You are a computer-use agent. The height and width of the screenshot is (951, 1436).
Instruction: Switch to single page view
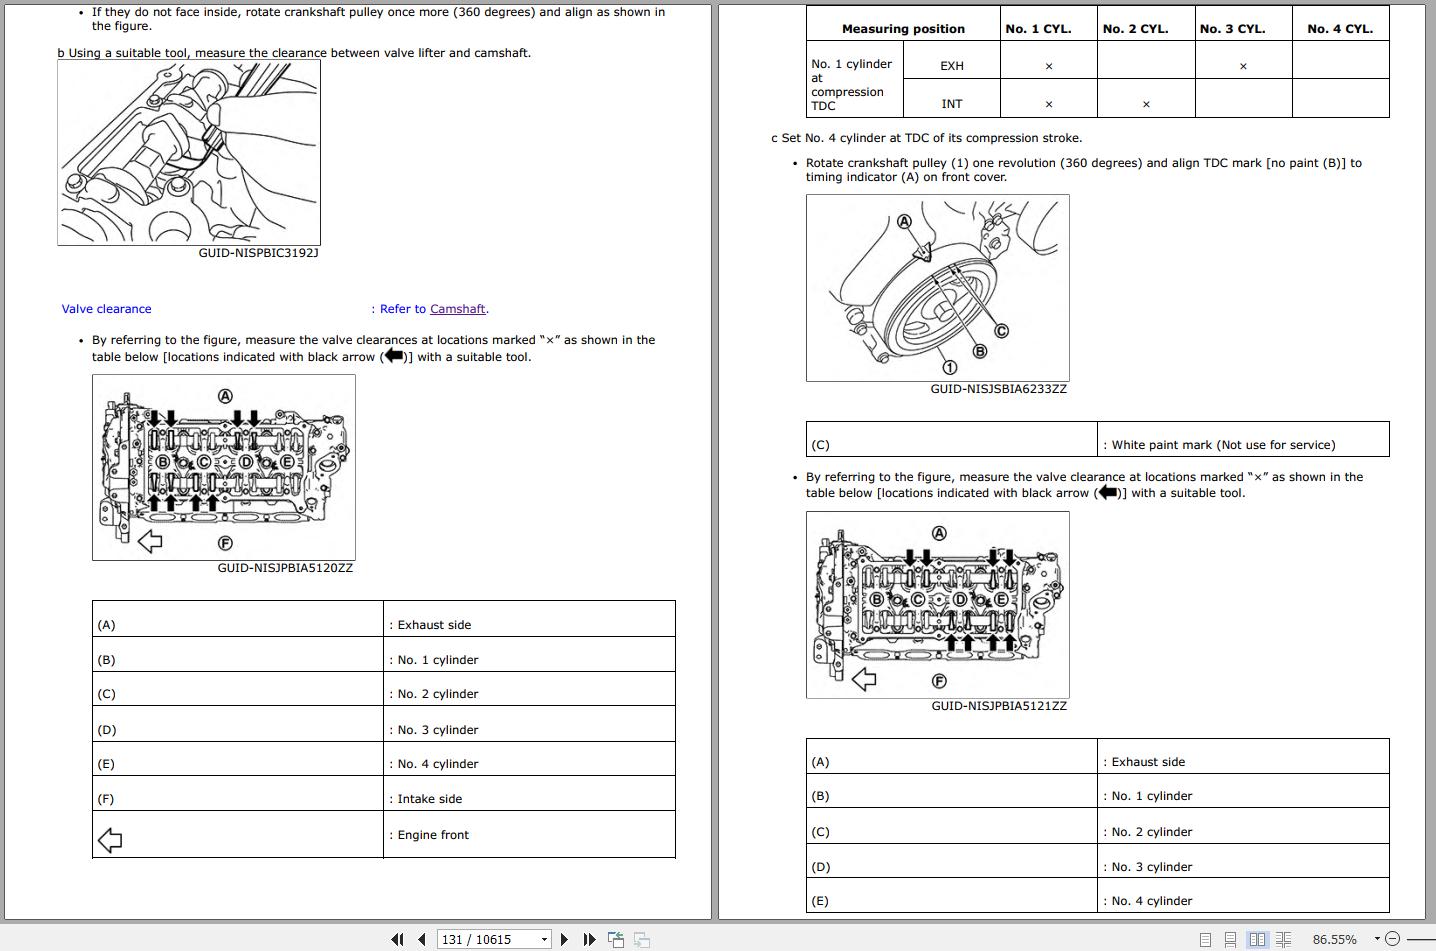(x=1206, y=939)
